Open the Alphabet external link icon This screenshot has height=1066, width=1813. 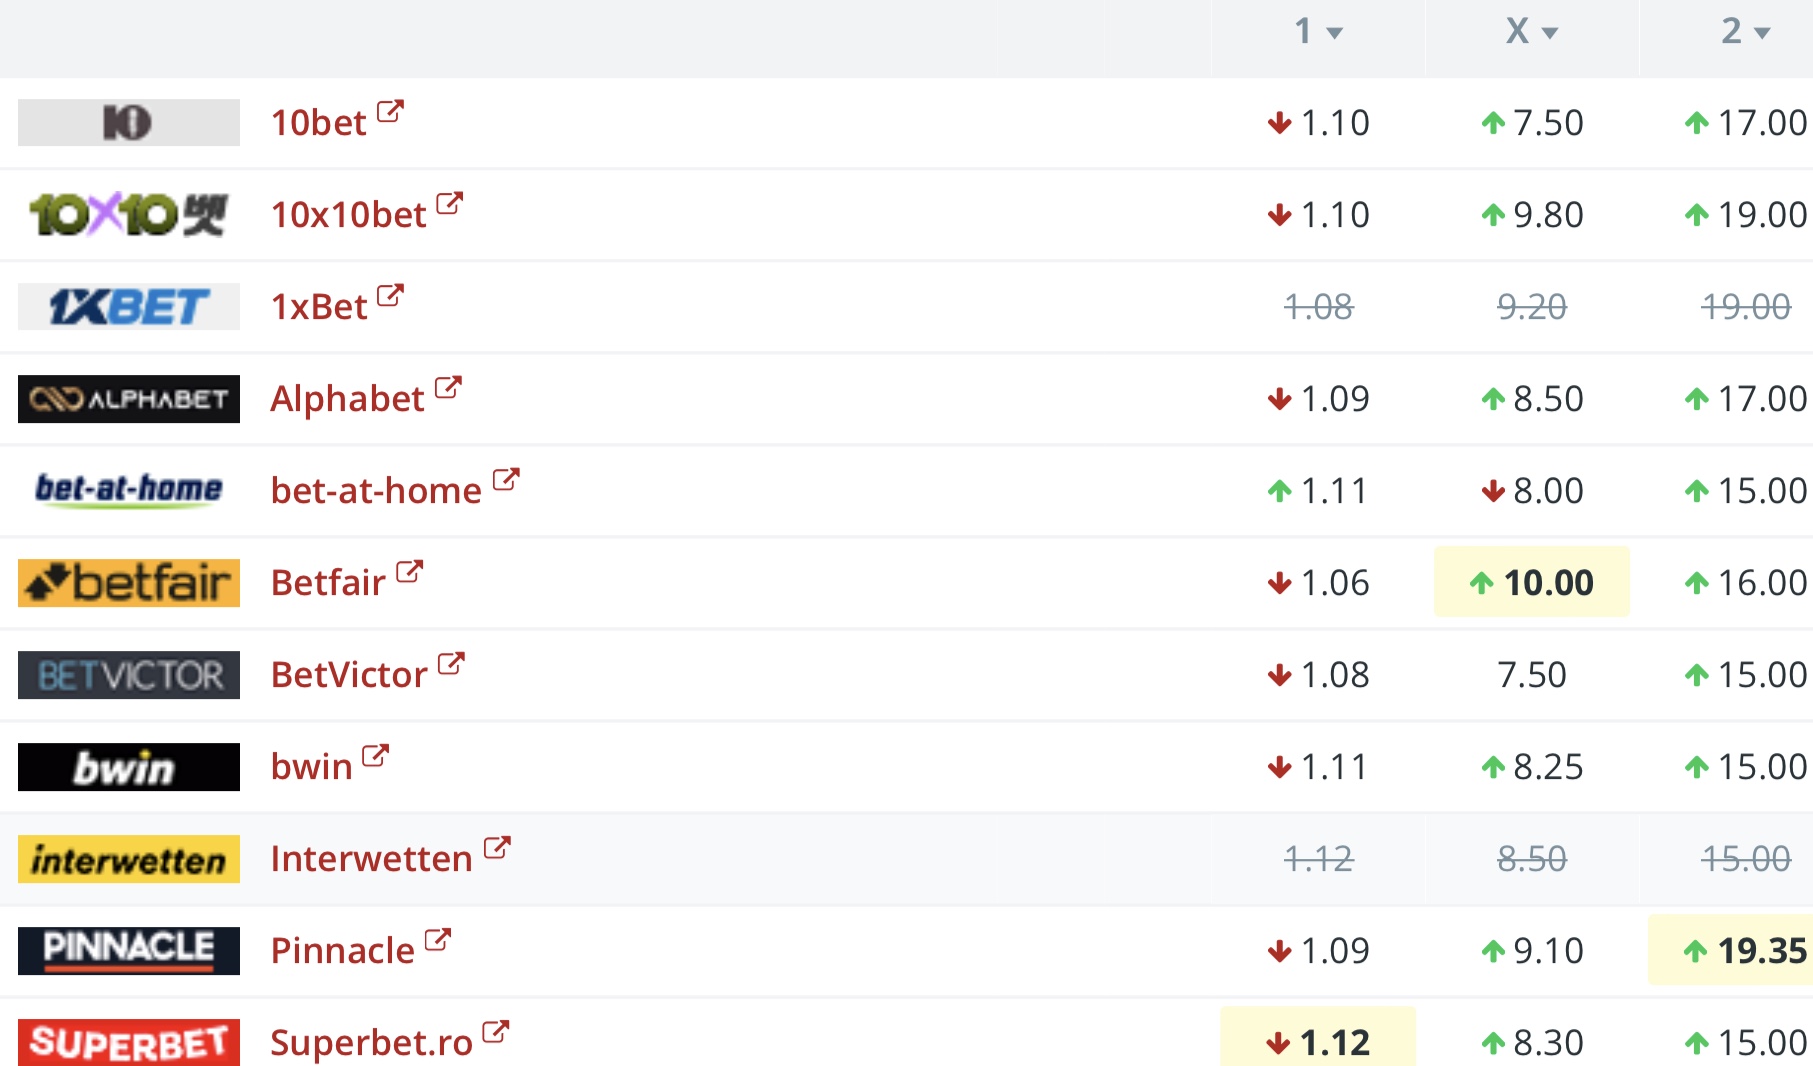(448, 387)
